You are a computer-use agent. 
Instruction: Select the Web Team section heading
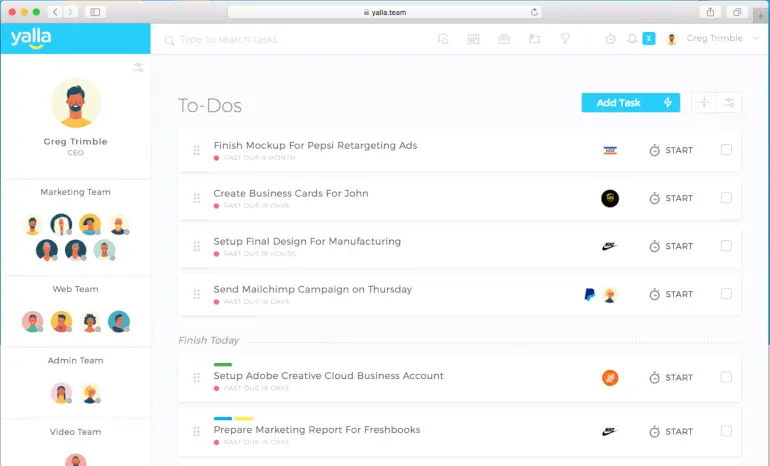click(76, 289)
